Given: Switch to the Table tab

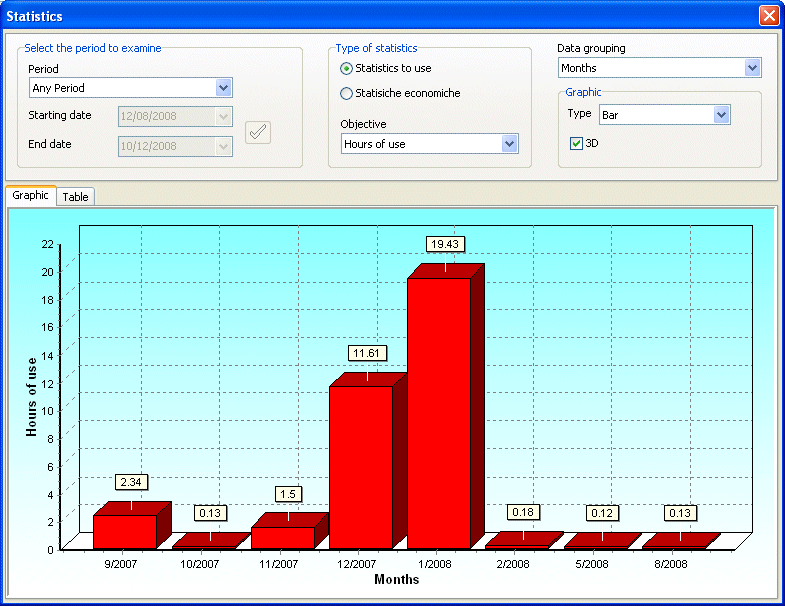Looking at the screenshot, I should pyautogui.click(x=76, y=197).
